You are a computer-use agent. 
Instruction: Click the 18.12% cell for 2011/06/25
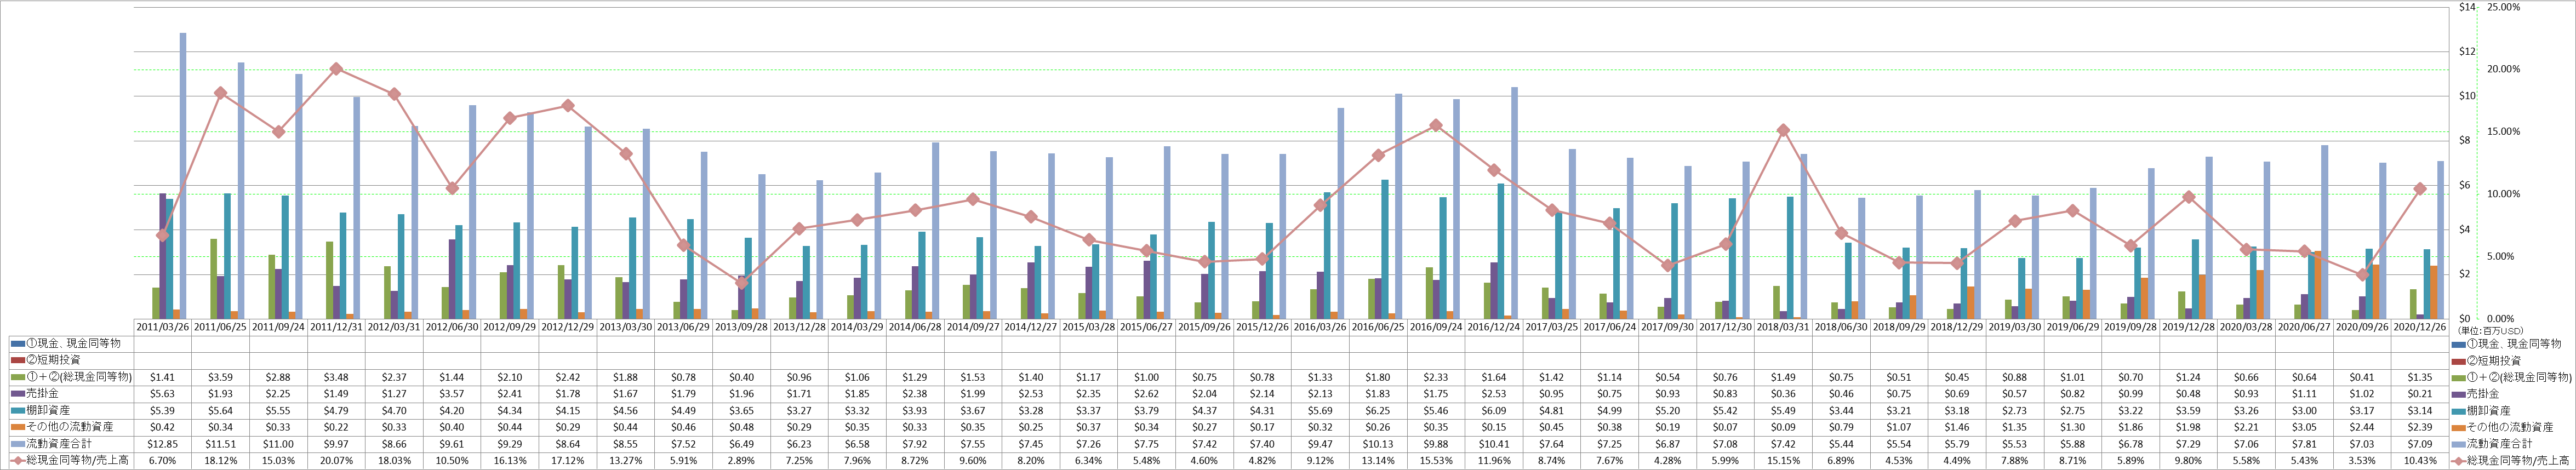[220, 460]
